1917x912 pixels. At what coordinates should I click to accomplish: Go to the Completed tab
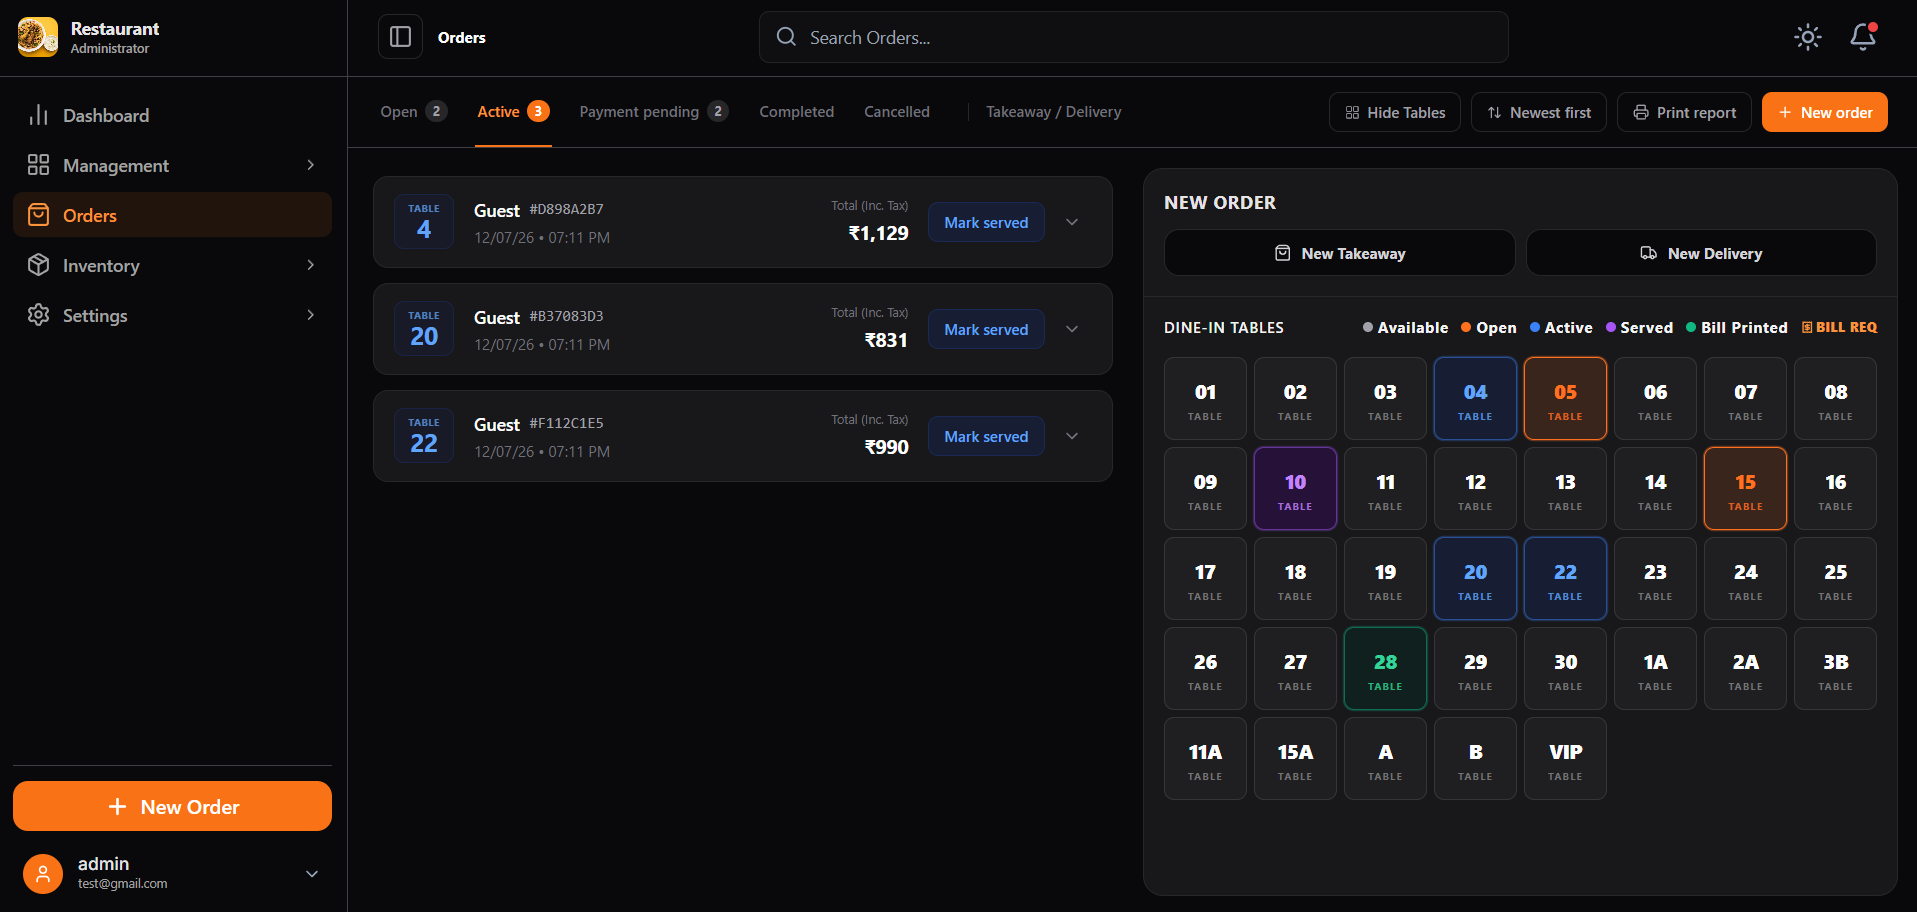pyautogui.click(x=796, y=111)
